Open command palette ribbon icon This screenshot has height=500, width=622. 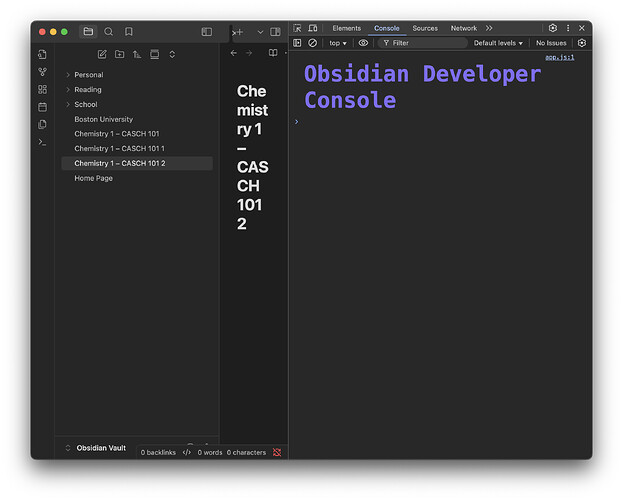click(42, 142)
